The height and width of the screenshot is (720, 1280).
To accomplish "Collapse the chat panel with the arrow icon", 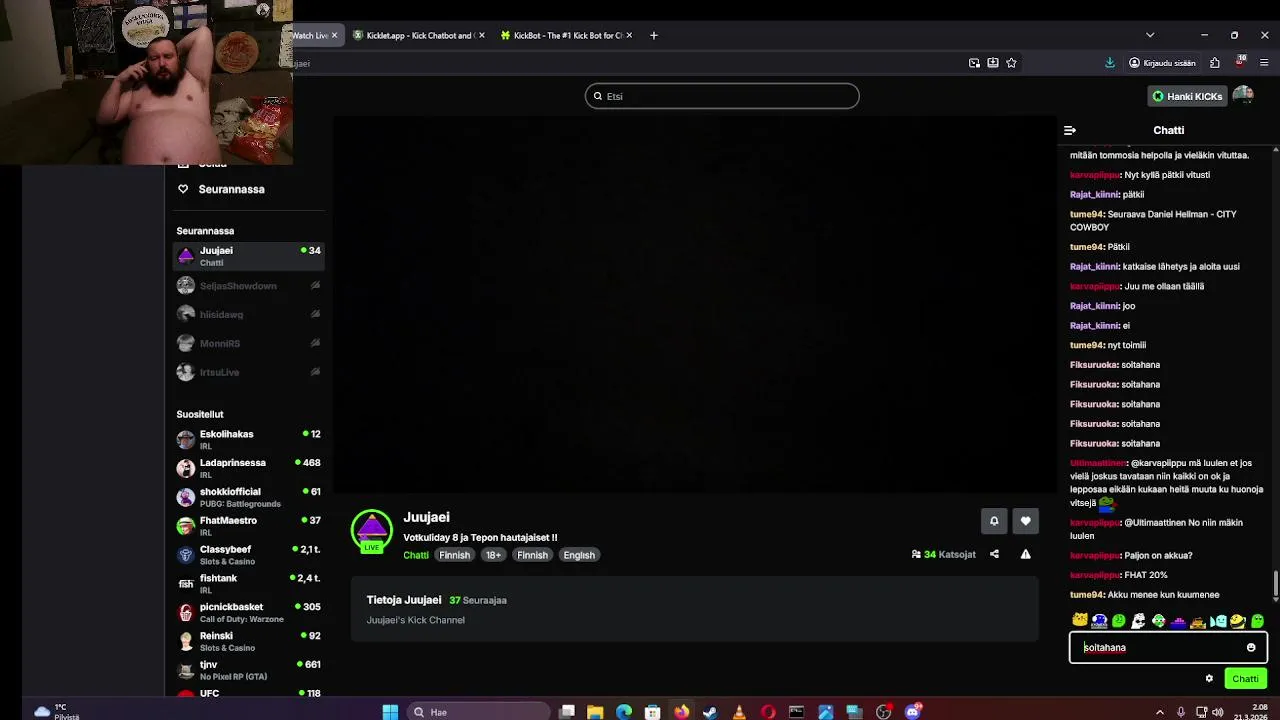I will 1070,130.
